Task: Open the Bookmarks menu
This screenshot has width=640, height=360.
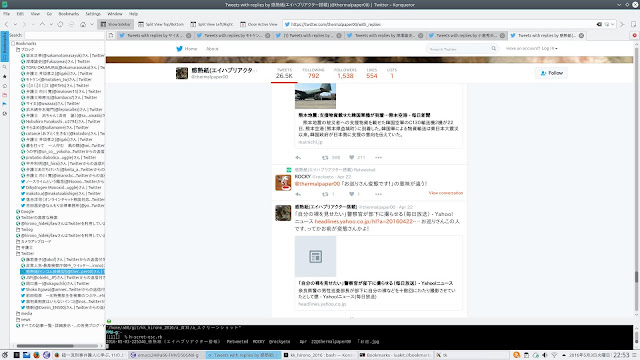Action: click(69, 14)
